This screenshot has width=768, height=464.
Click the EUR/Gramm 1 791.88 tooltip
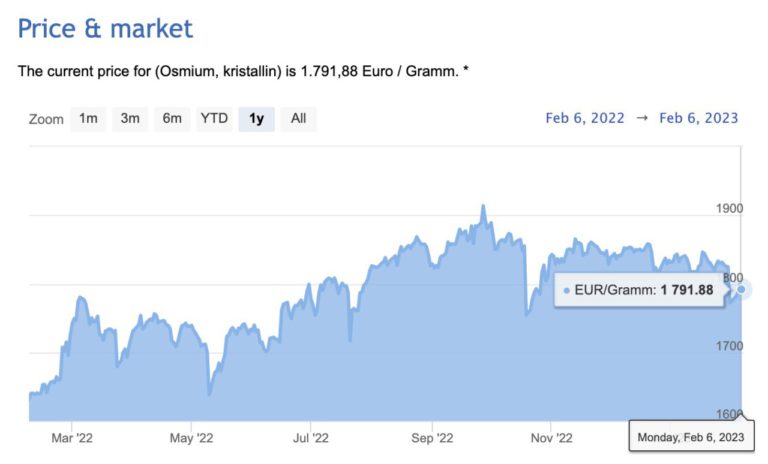click(638, 290)
